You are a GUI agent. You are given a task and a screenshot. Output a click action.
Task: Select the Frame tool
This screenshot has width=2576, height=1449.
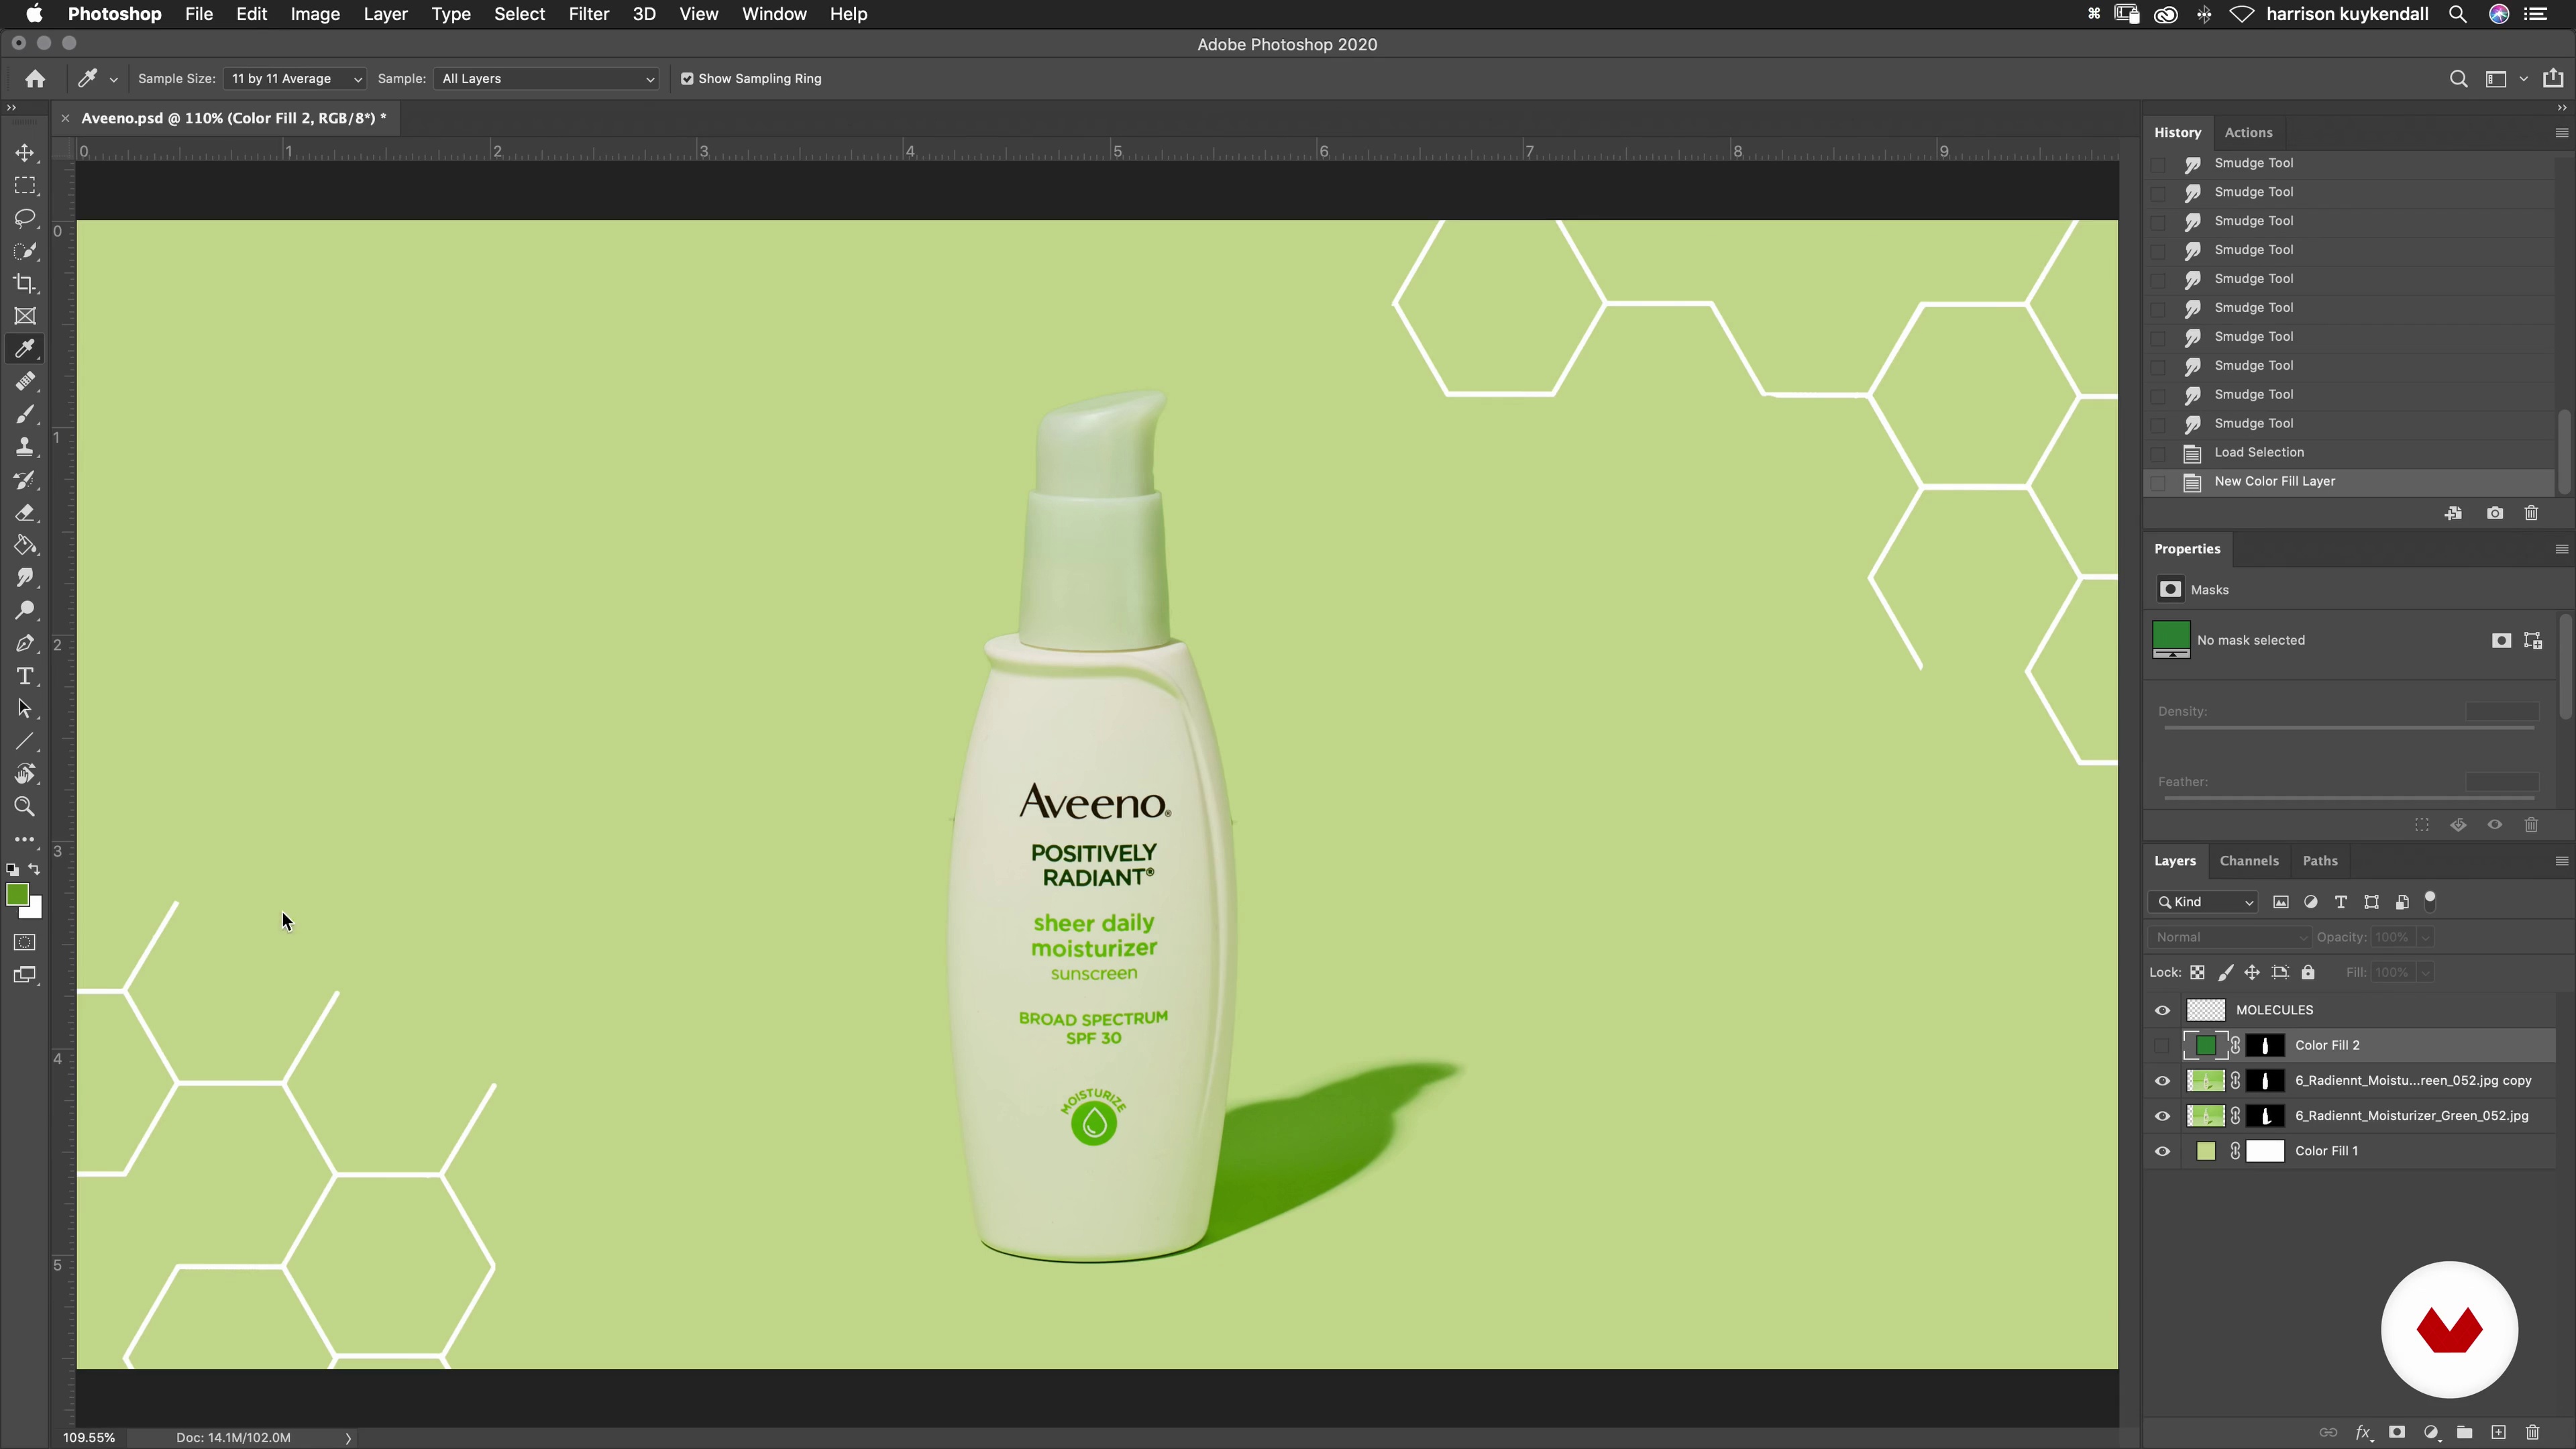(25, 317)
